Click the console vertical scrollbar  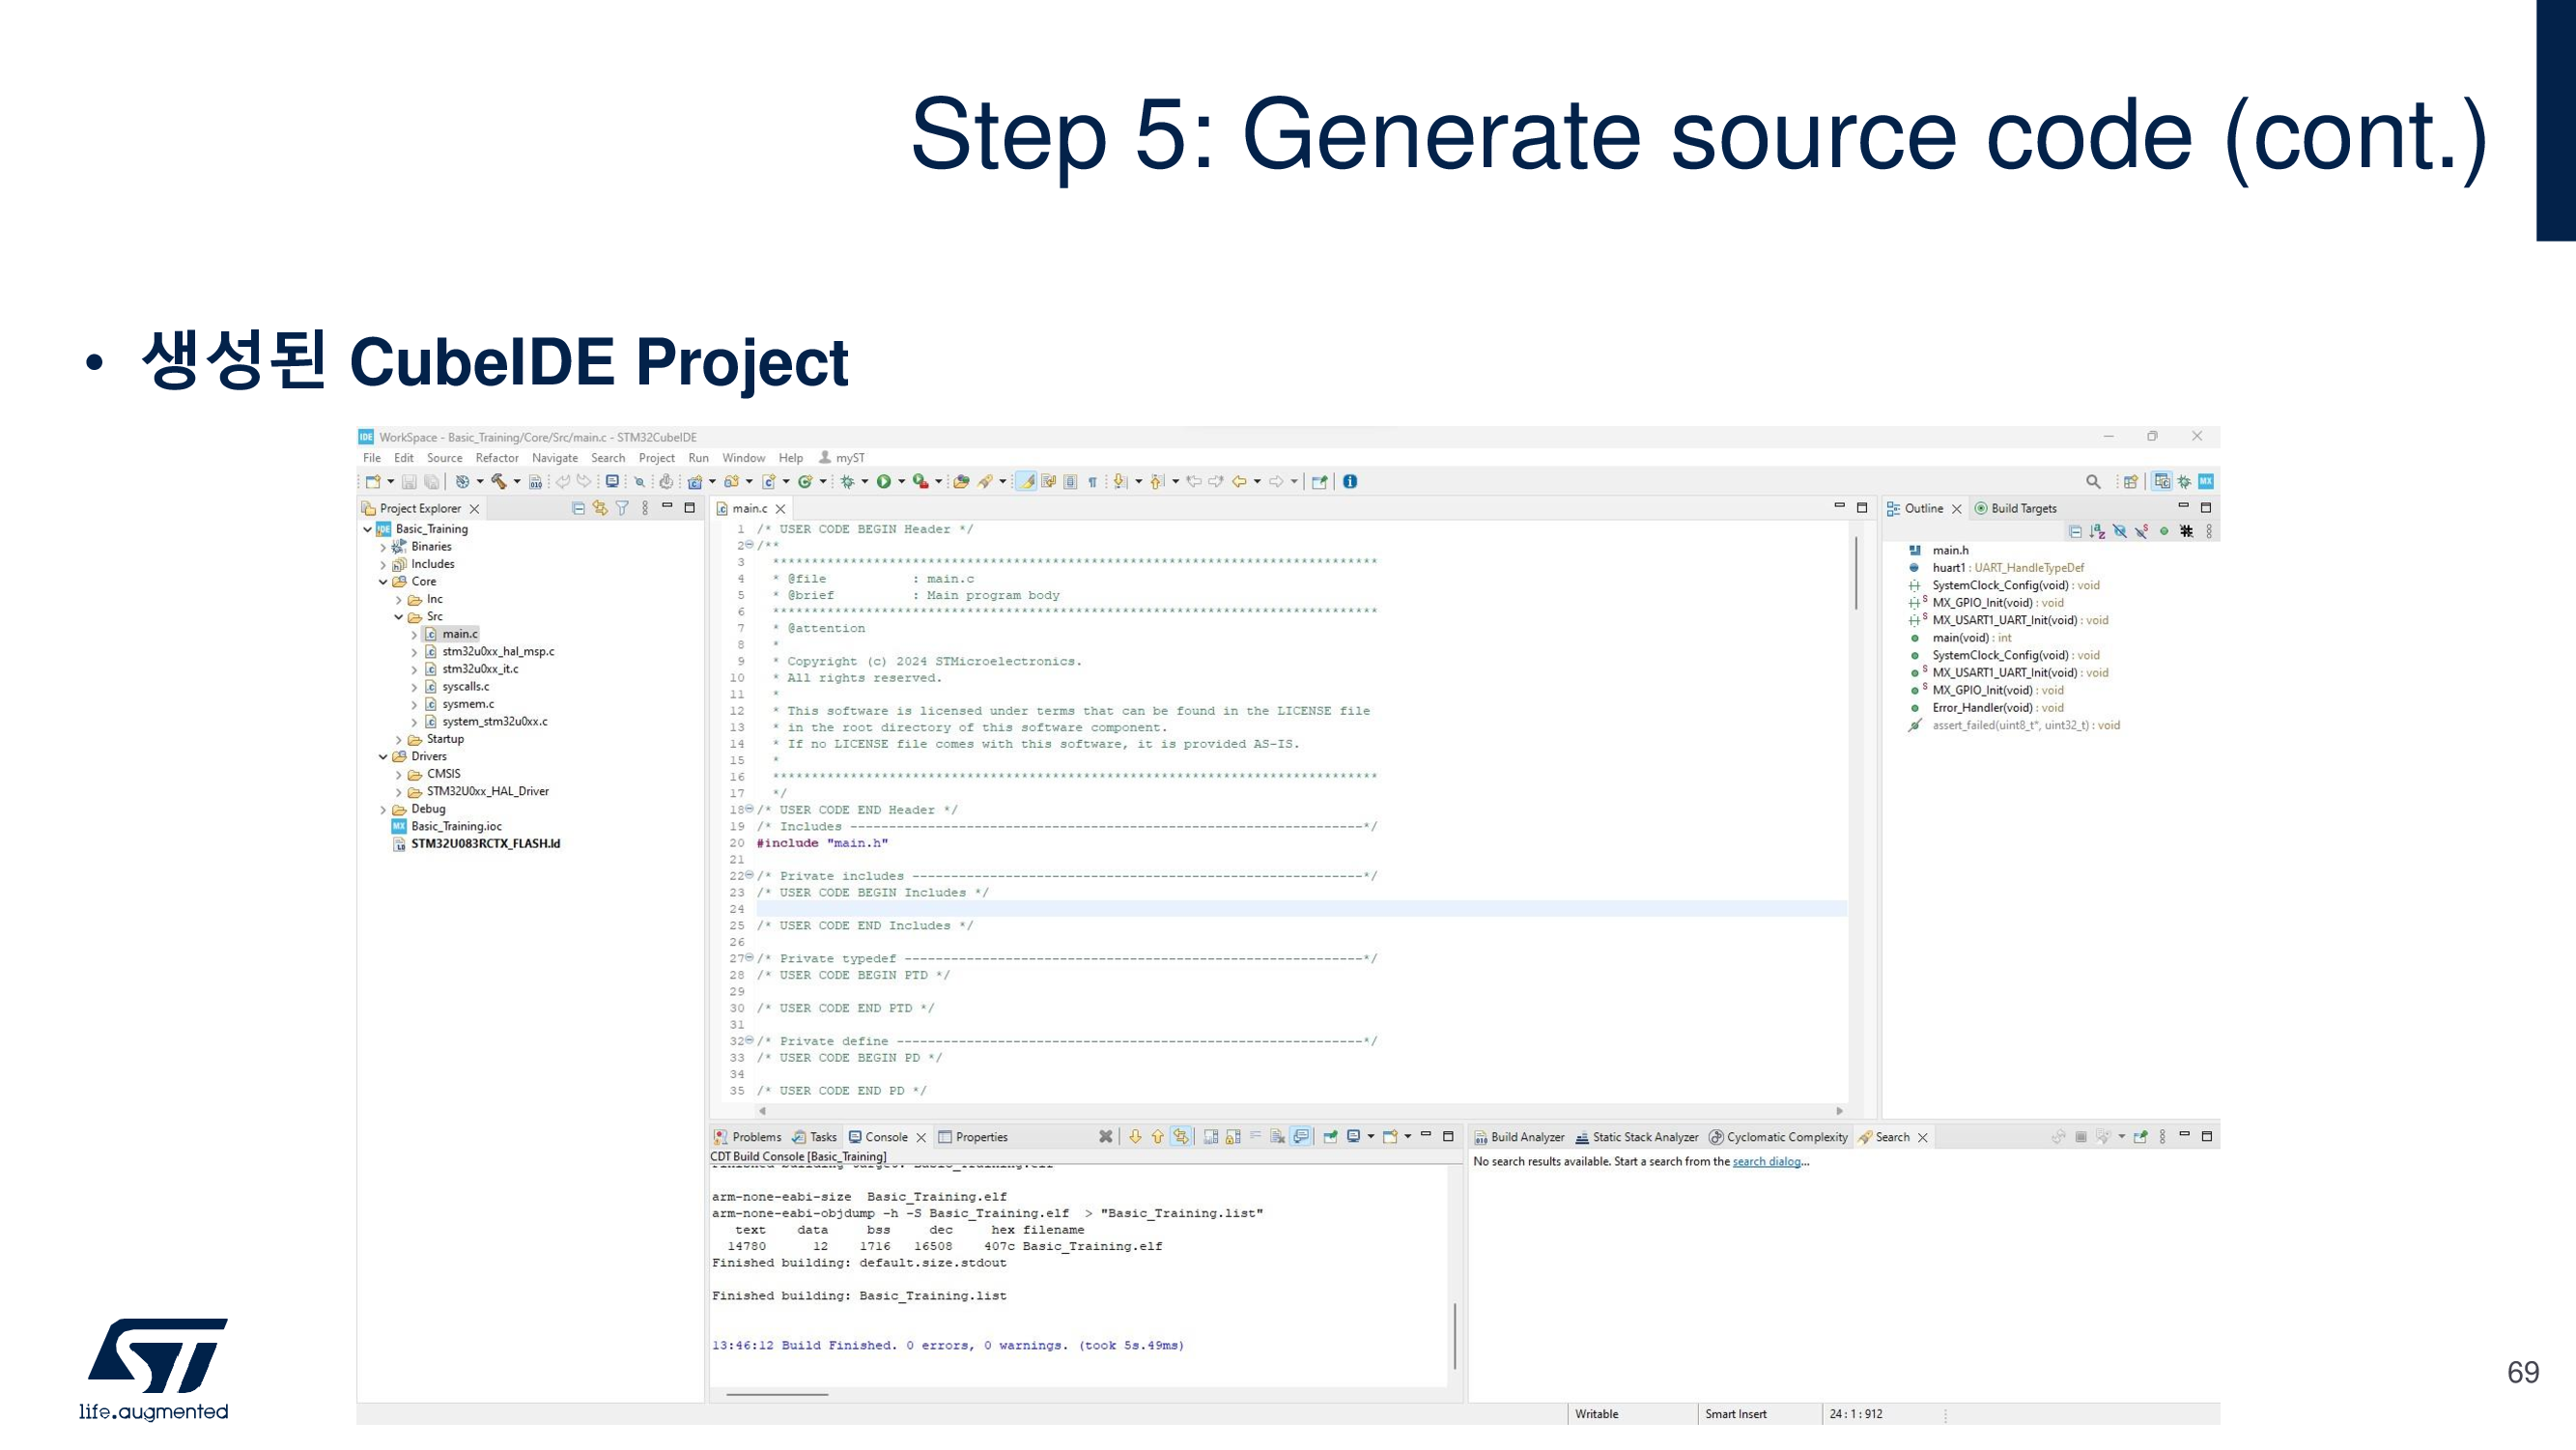point(1454,1335)
